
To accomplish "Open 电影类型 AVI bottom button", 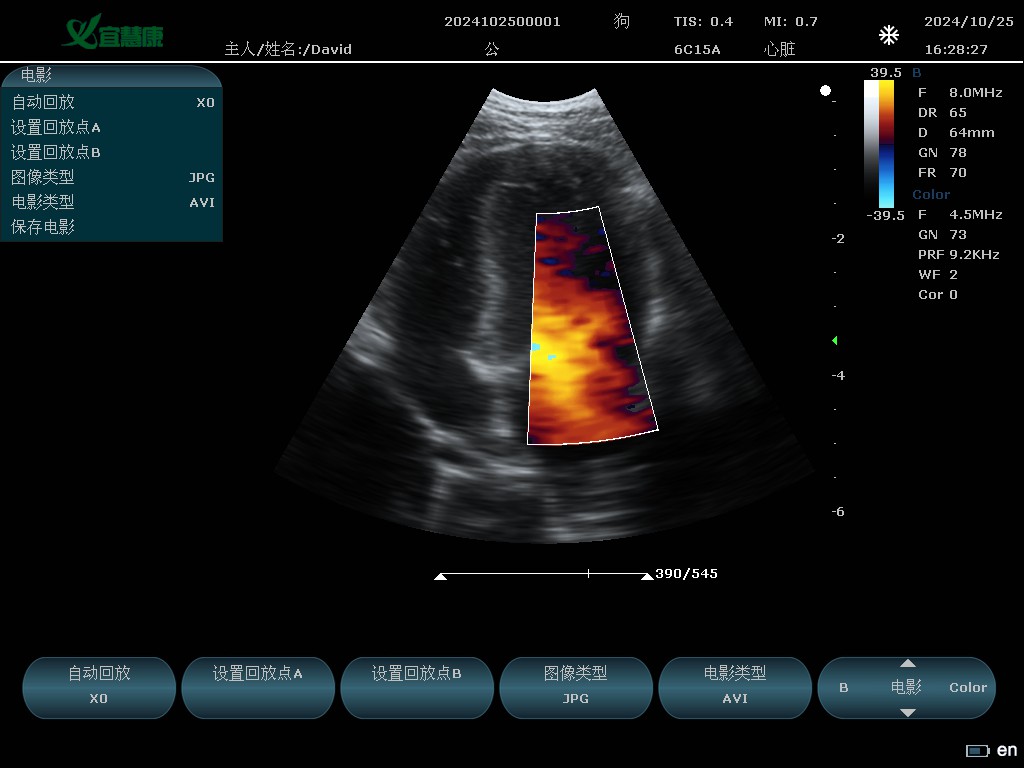I will tap(734, 687).
